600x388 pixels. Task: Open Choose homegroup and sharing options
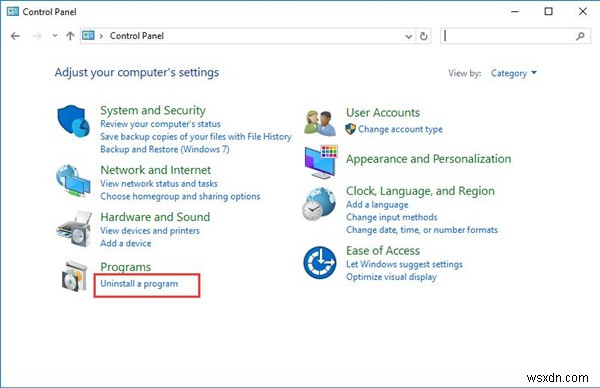[x=180, y=196]
